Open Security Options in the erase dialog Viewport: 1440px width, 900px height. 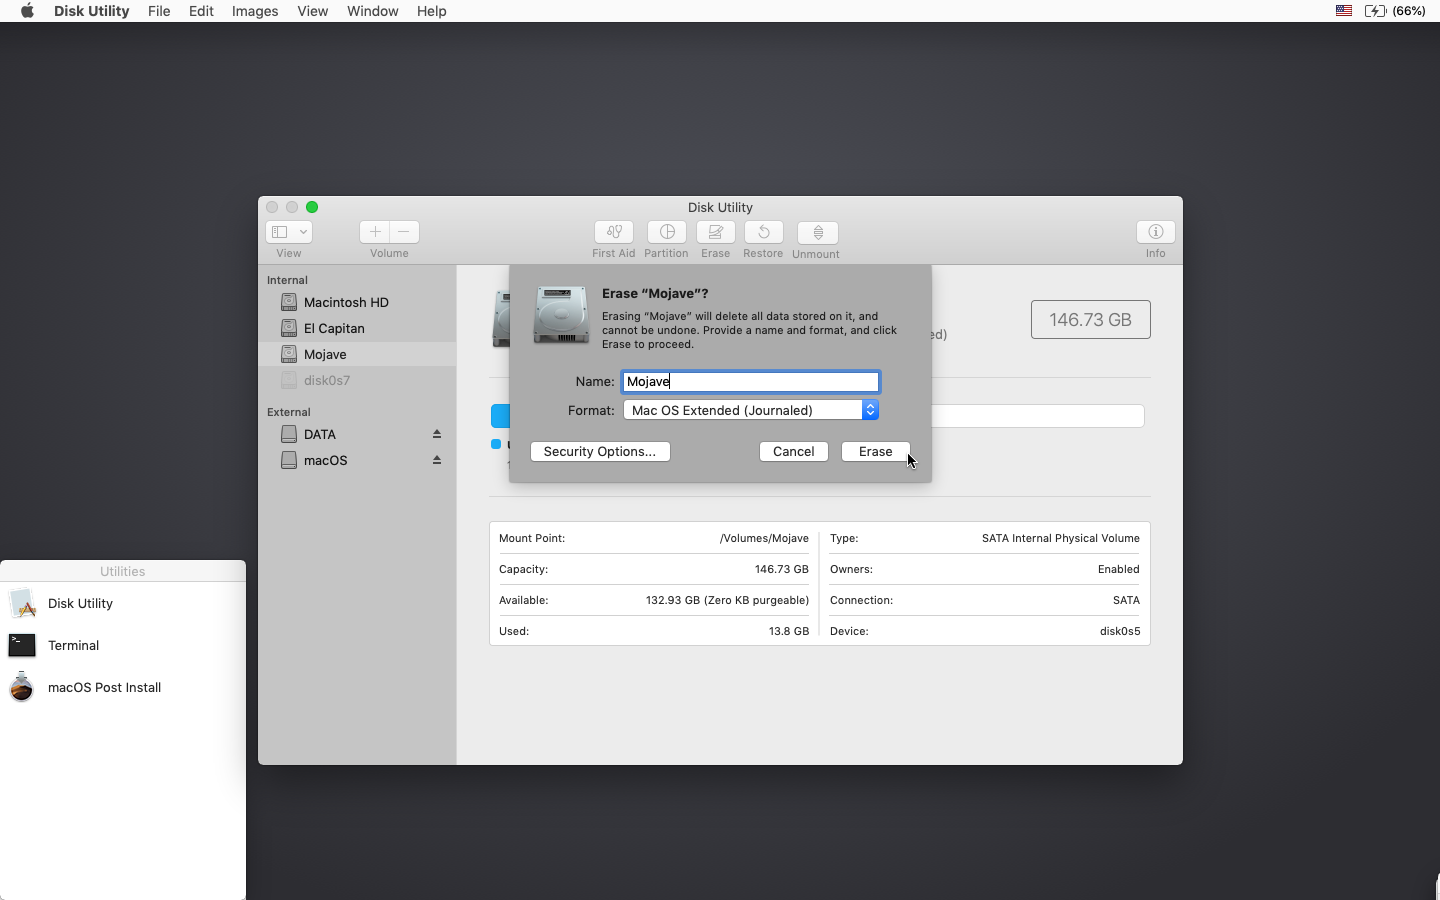point(600,451)
